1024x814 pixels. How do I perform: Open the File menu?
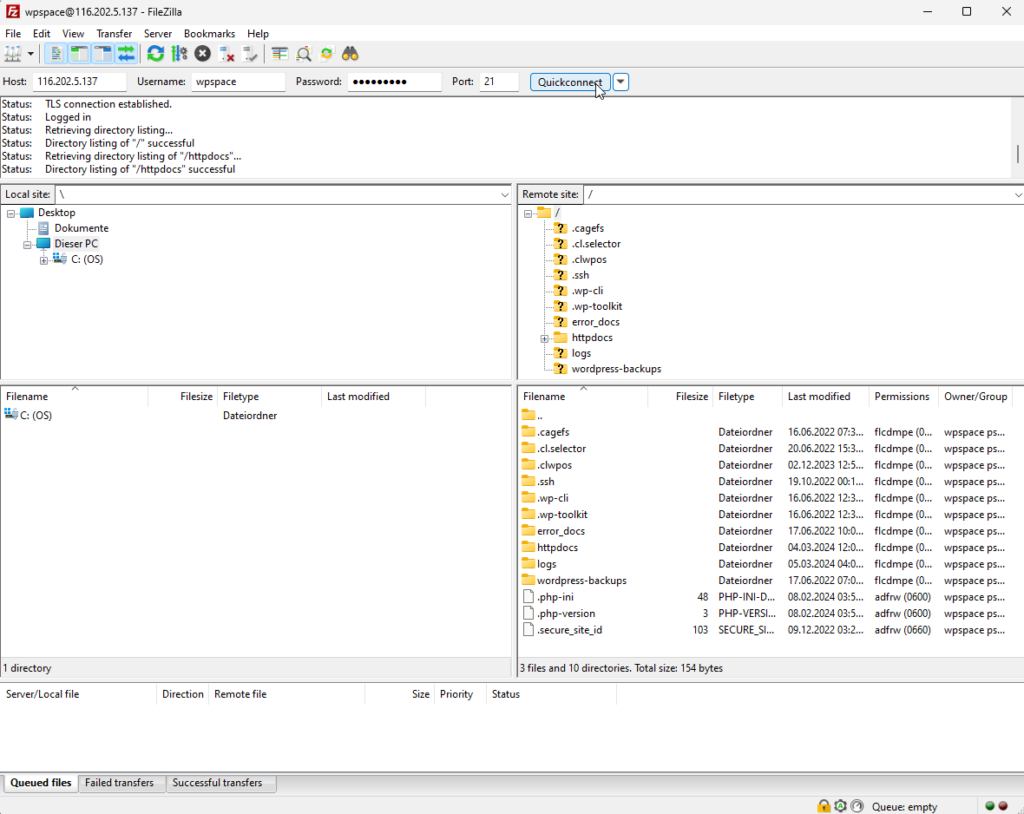pos(13,33)
